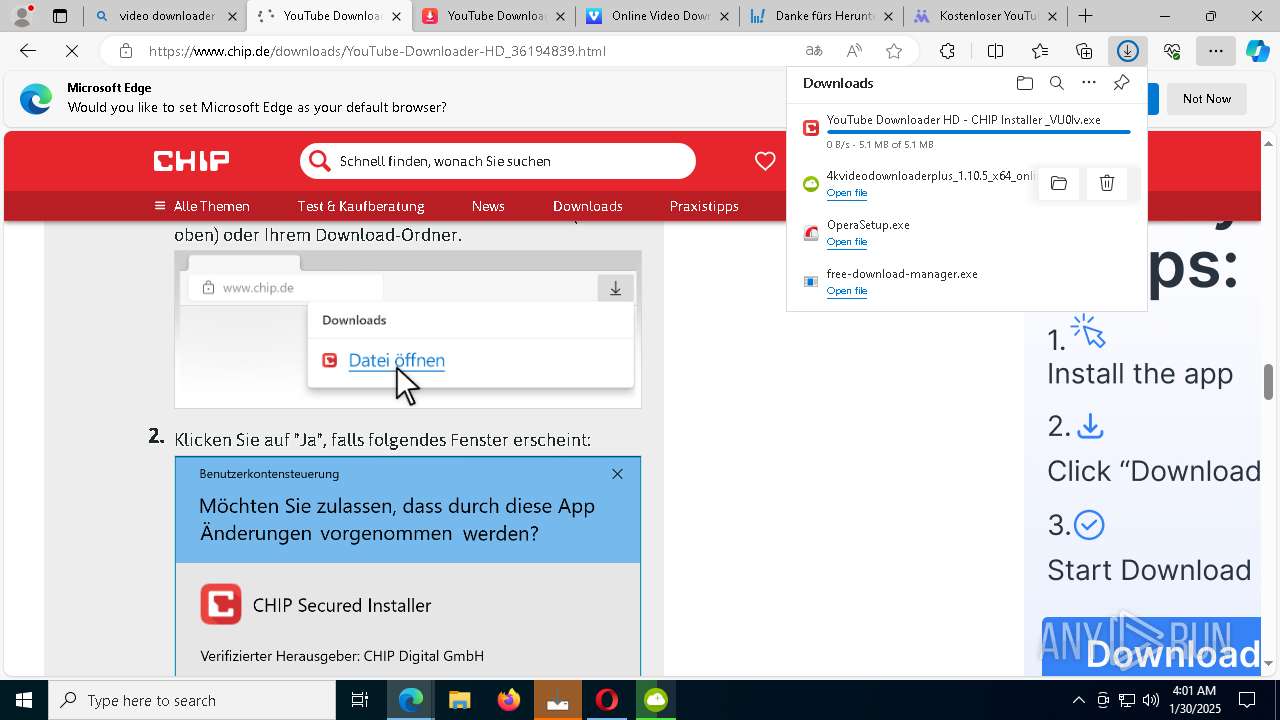Open the Extensions puzzle icon
Screen dimensions: 1280x720
coord(947,51)
